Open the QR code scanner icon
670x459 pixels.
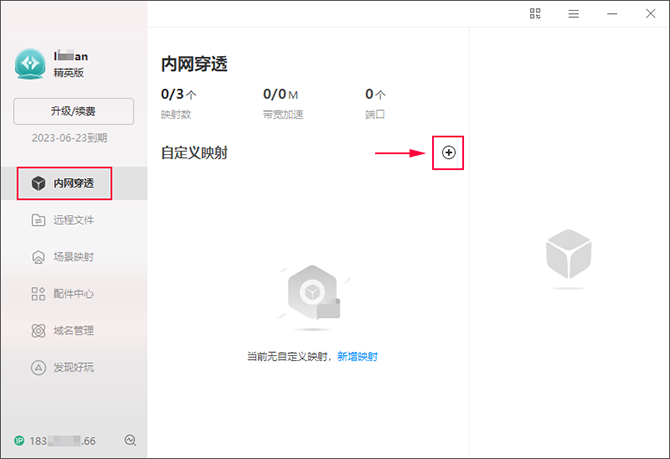[x=535, y=14]
